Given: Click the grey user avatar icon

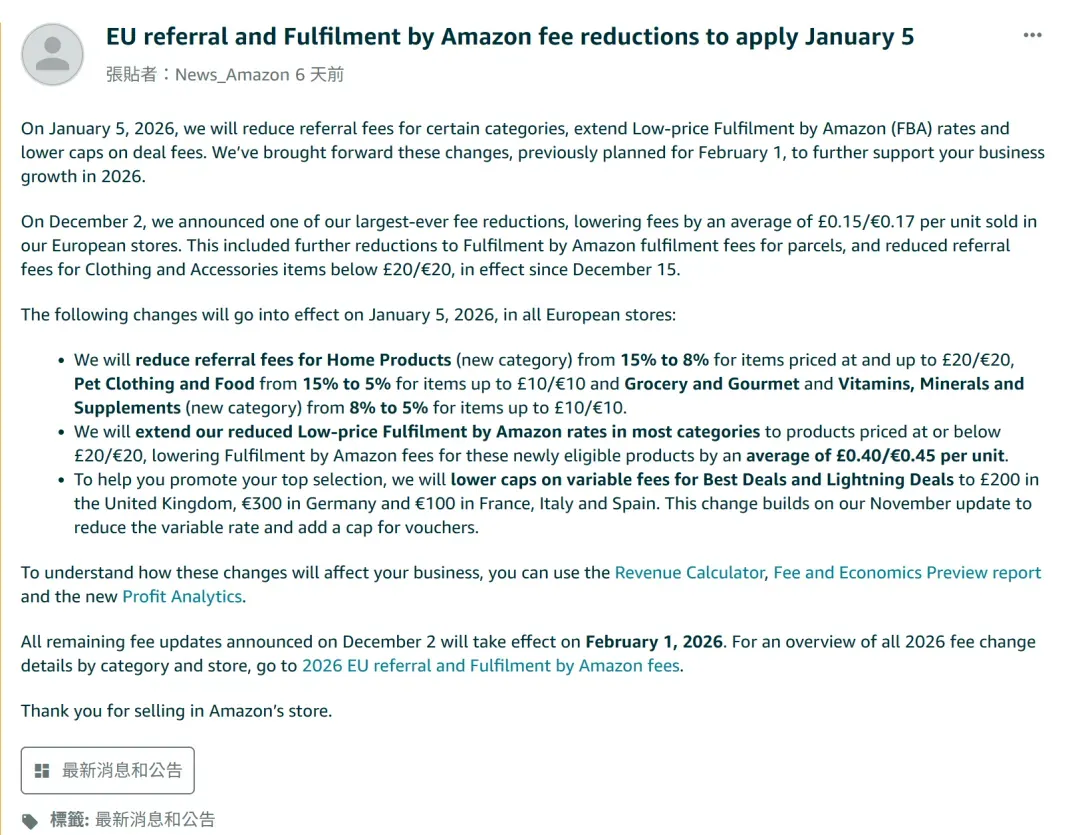Looking at the screenshot, I should tap(52, 54).
